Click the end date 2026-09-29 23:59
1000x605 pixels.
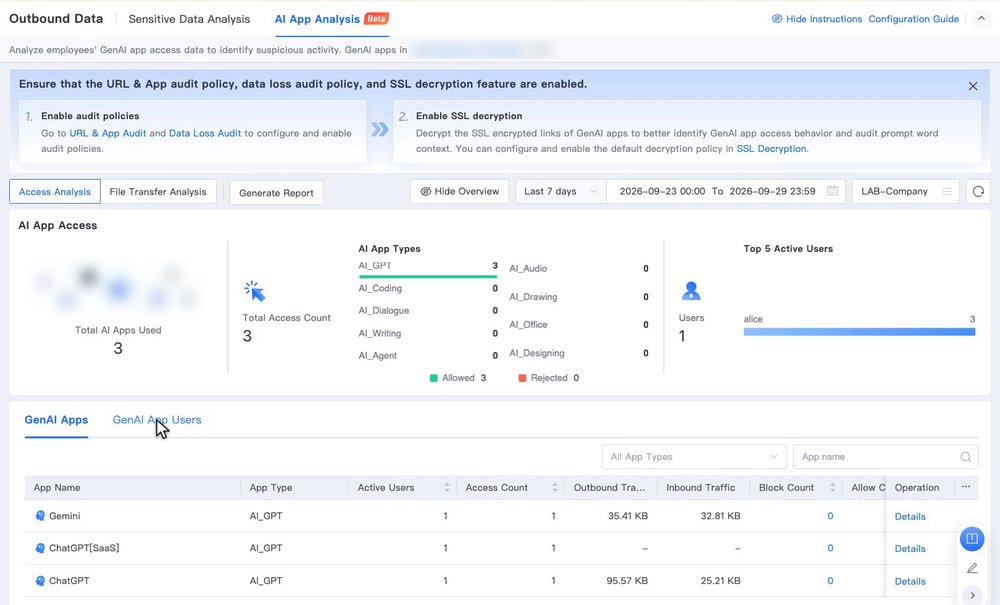click(x=772, y=191)
